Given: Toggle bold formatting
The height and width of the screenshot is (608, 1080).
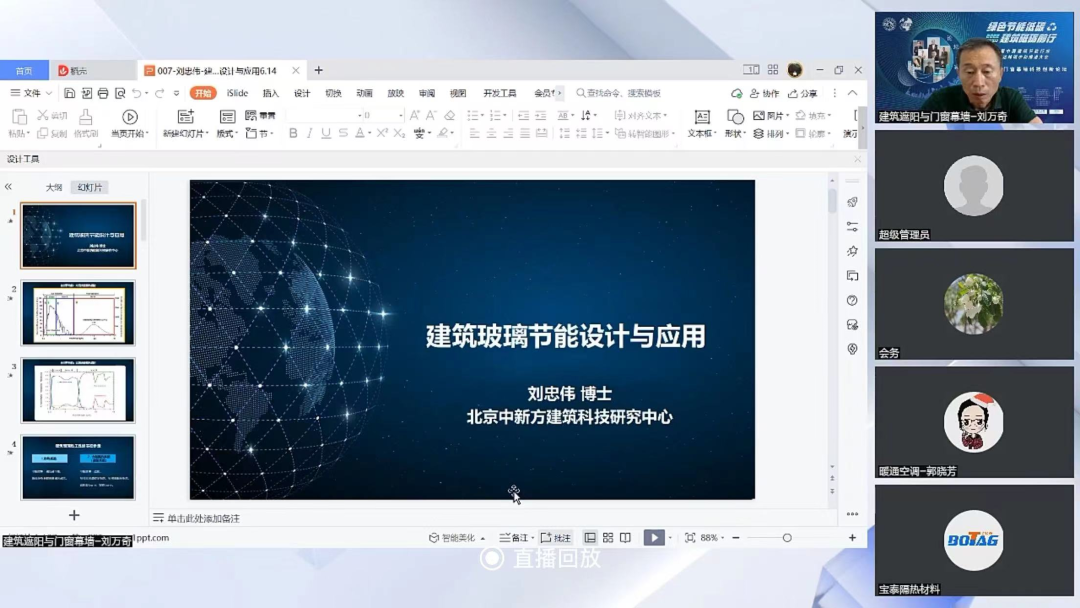Looking at the screenshot, I should tap(292, 131).
